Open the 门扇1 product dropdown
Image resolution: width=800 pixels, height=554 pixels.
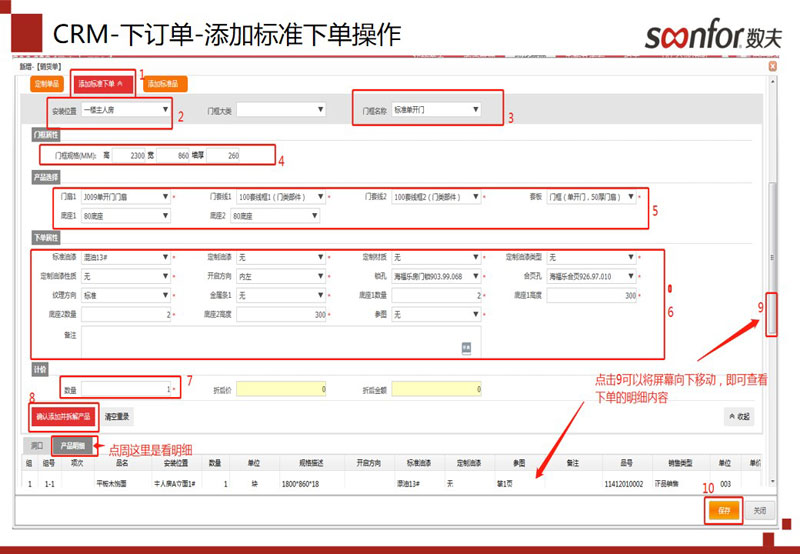[126, 198]
